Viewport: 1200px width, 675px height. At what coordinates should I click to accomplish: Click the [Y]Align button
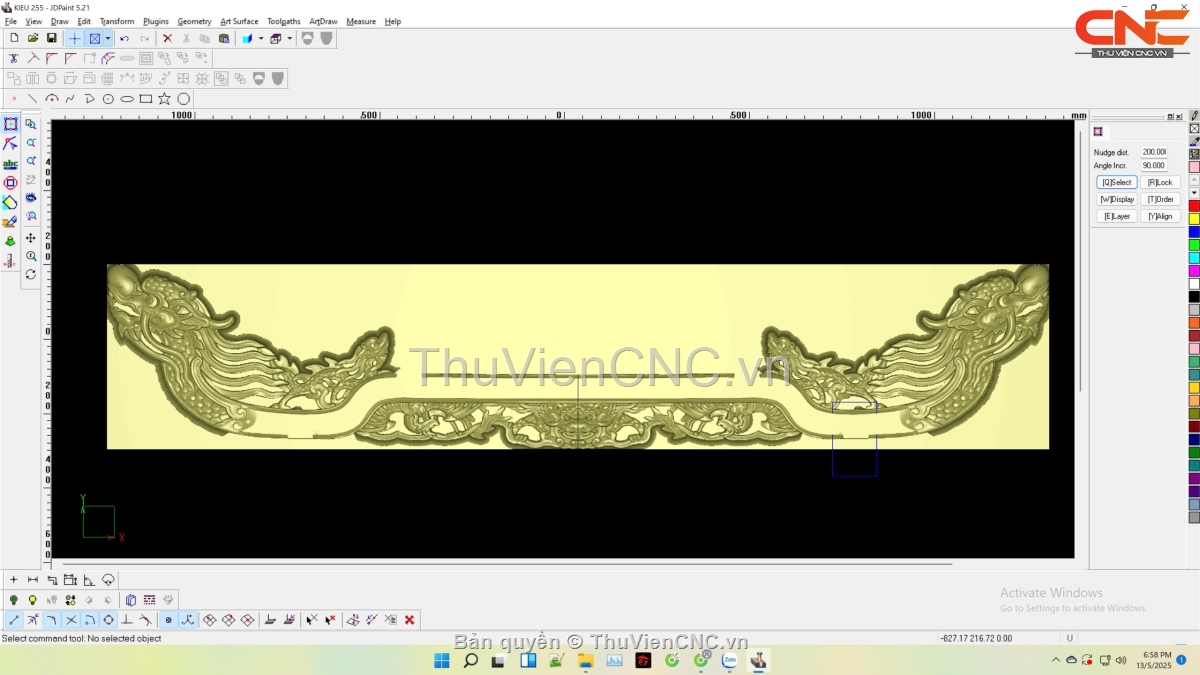click(x=1160, y=216)
